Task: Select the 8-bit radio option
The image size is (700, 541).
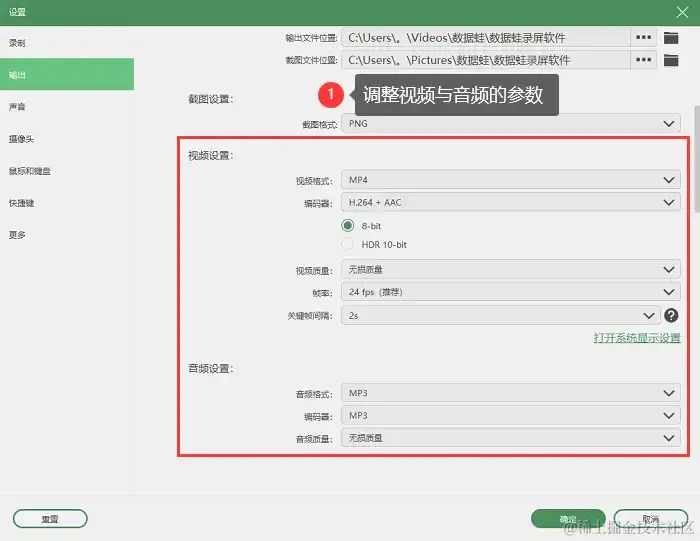Action: [348, 225]
